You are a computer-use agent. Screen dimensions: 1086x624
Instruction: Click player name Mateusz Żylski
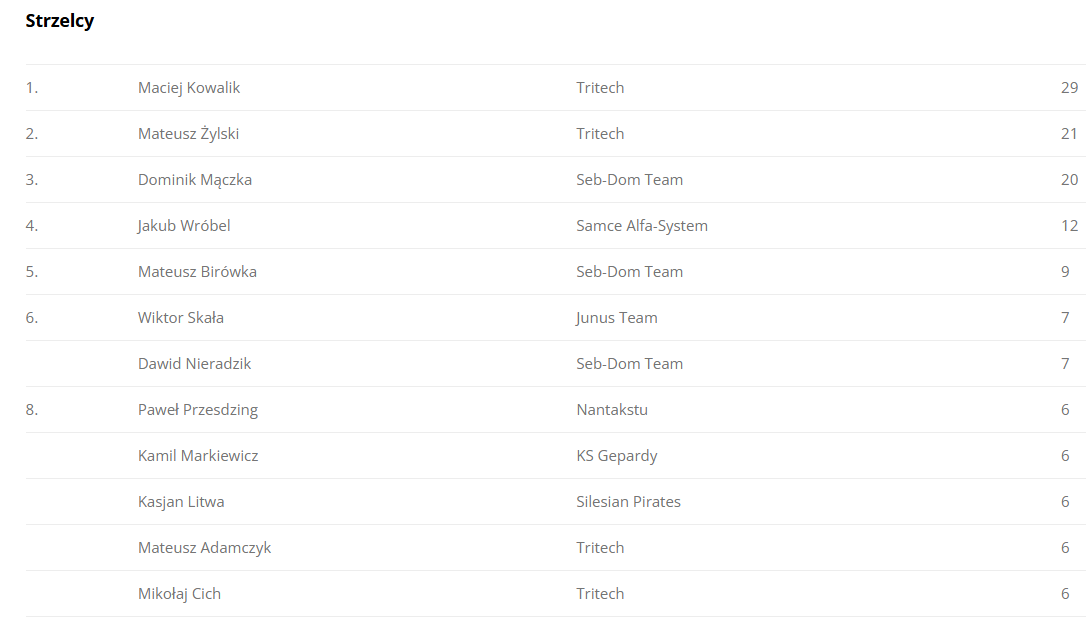[x=188, y=134]
